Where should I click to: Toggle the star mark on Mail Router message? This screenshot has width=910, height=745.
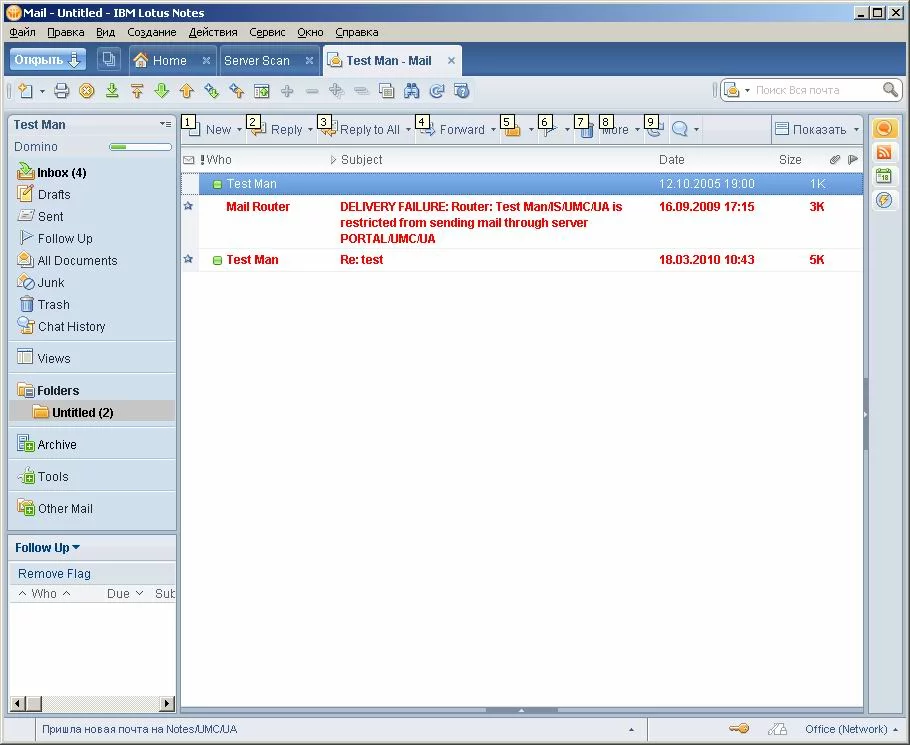188,206
